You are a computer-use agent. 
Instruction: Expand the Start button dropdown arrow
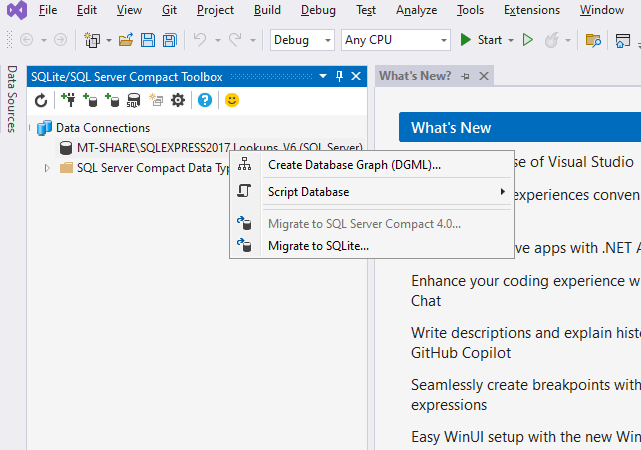tap(511, 40)
